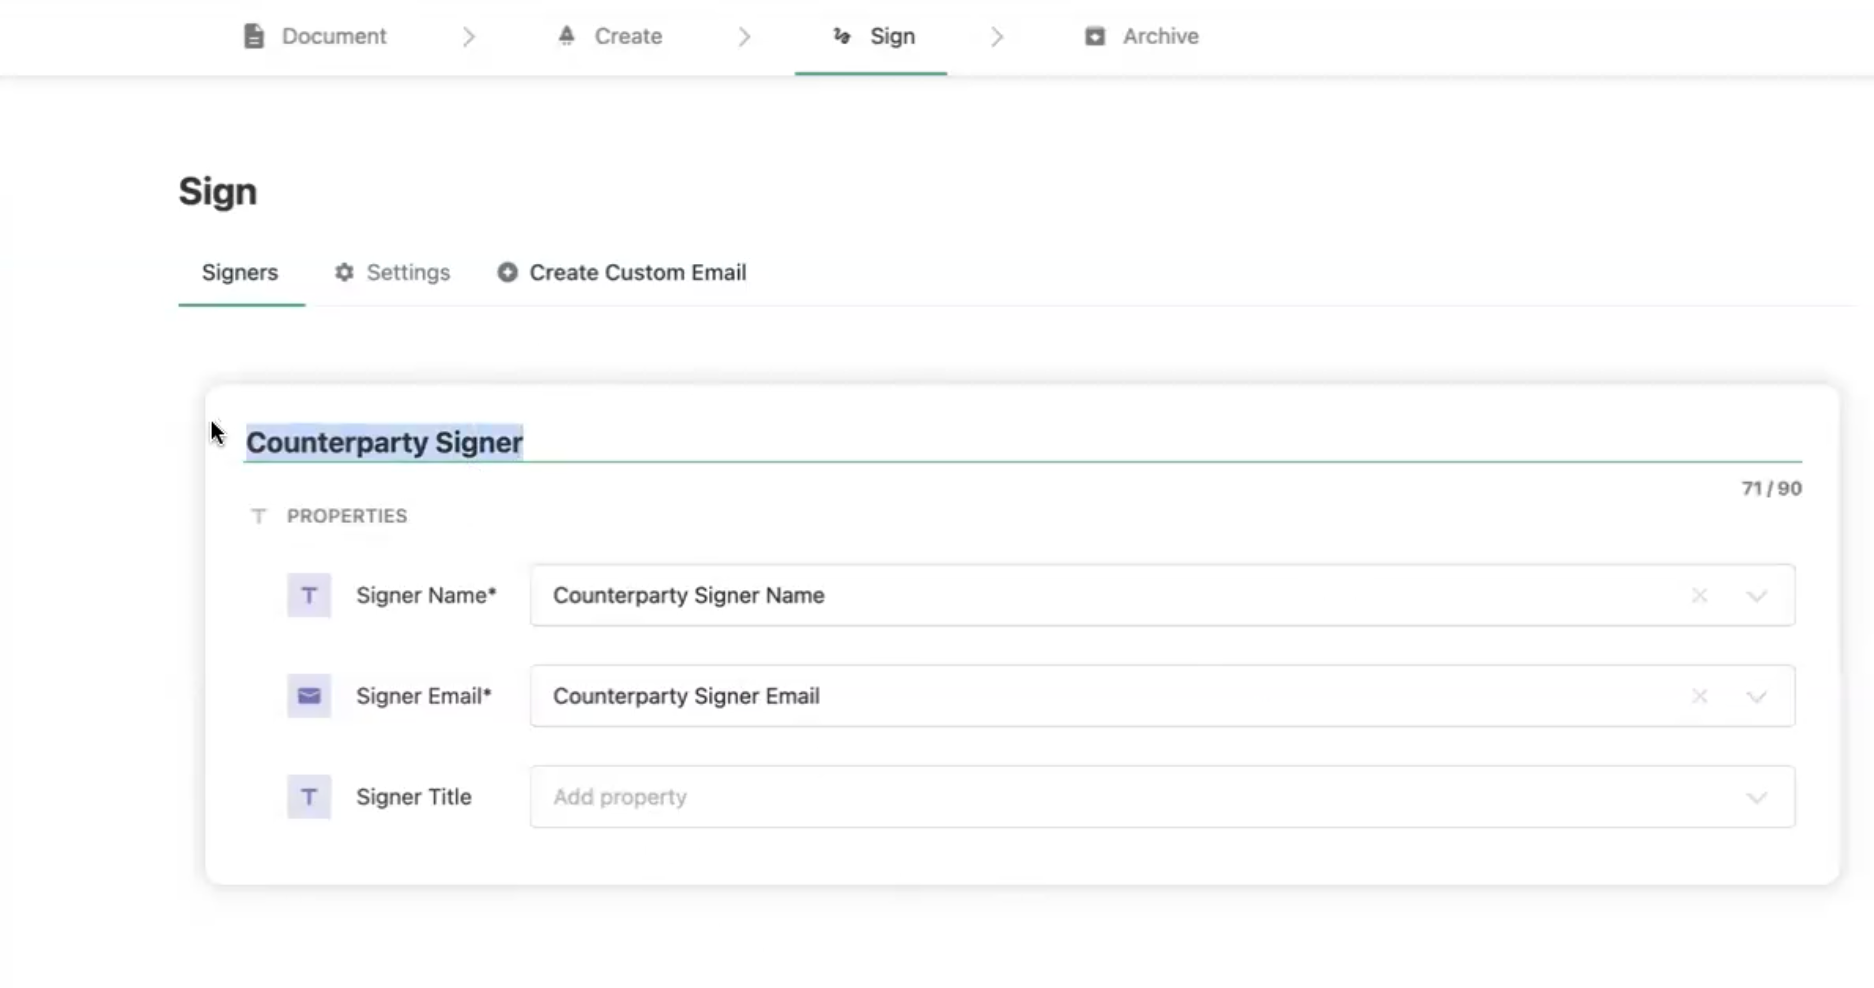
Task: Click the Document page icon
Action: click(x=254, y=36)
